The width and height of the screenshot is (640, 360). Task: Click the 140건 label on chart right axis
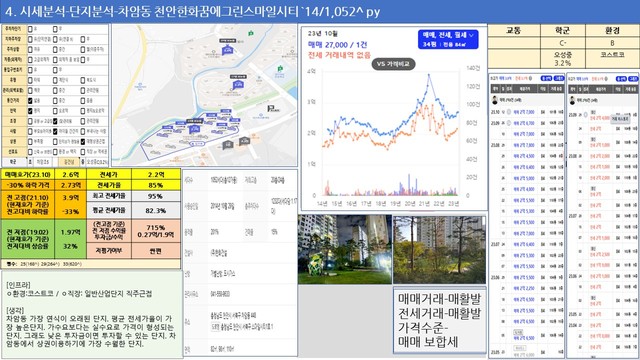pos(473,68)
